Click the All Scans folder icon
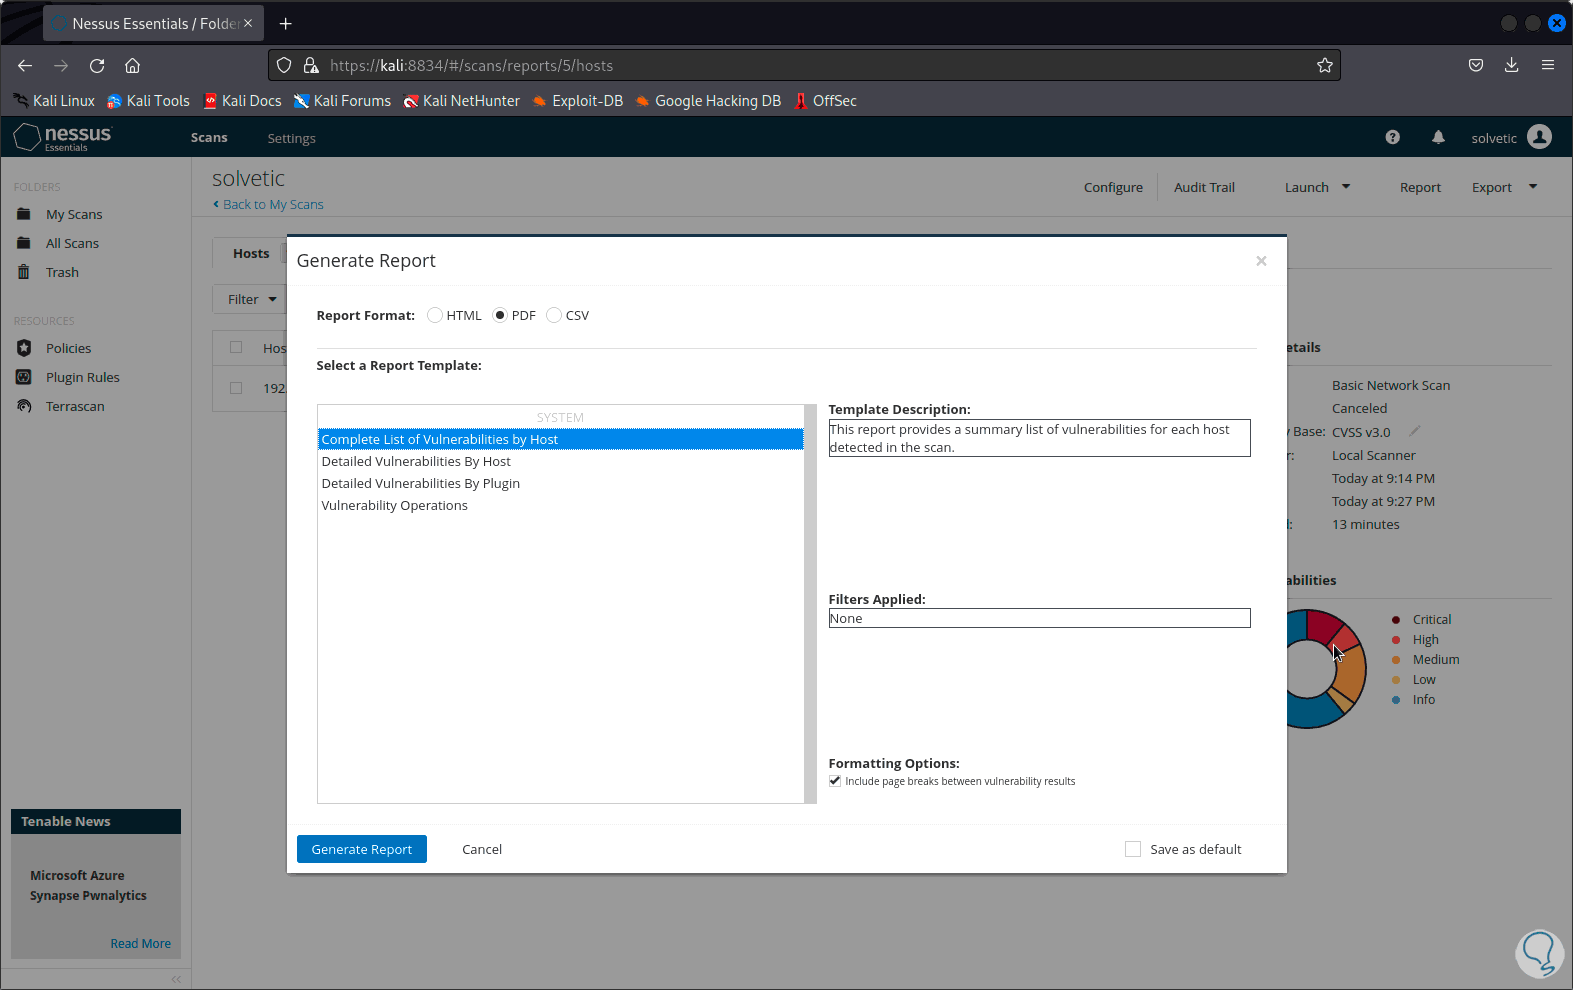Viewport: 1573px width, 990px height. point(24,243)
